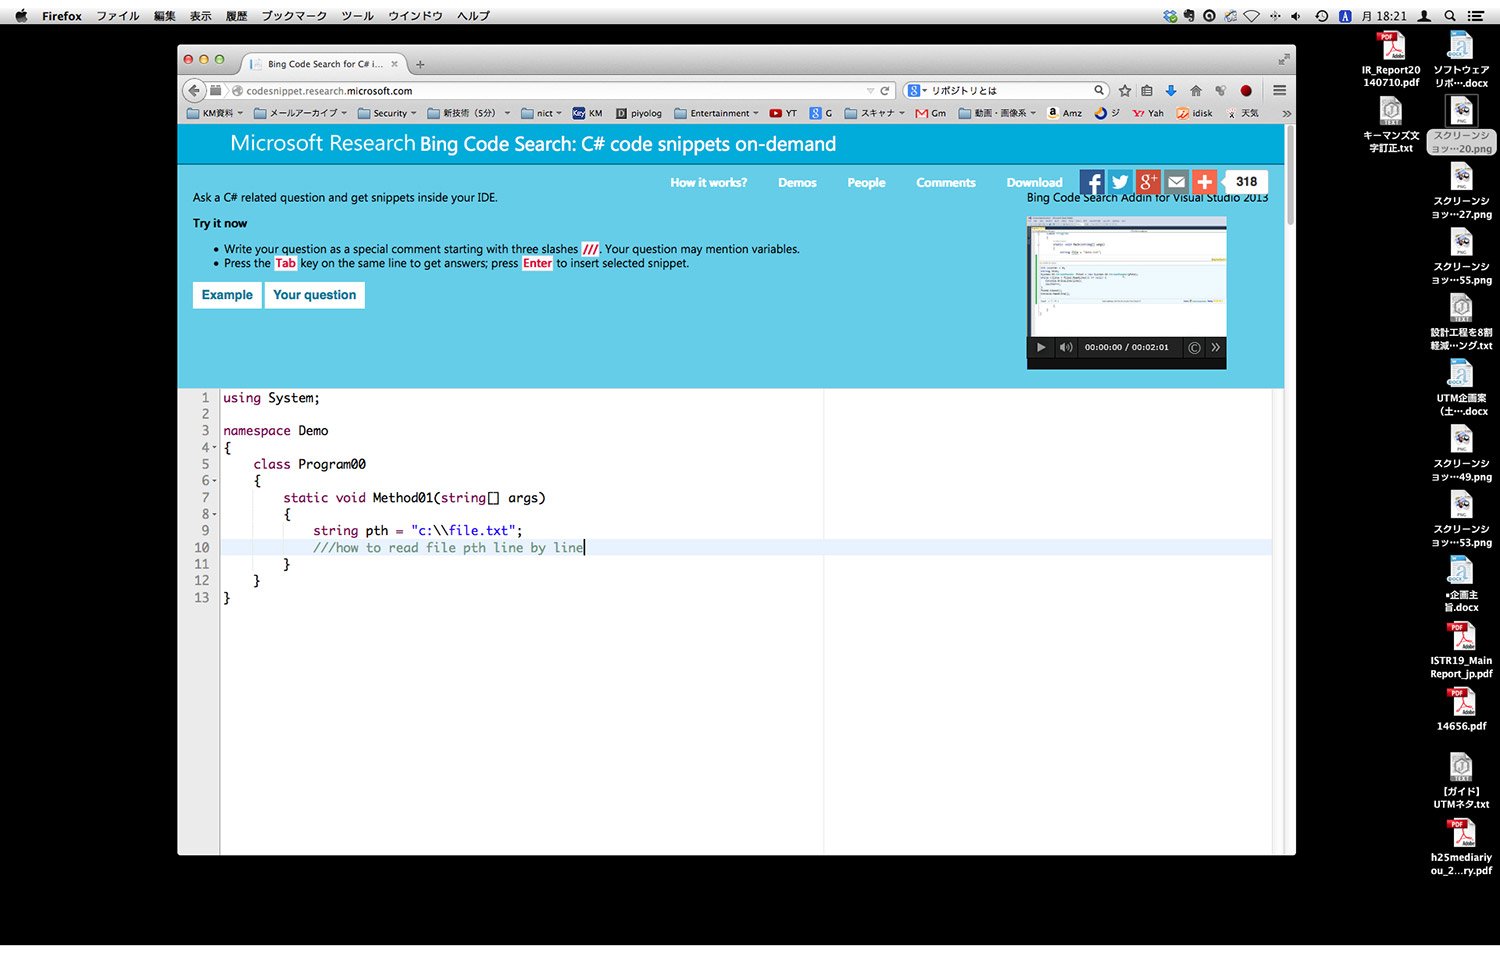Expand the スキャナ bookmarks folder
The width and height of the screenshot is (1500, 953).
875,113
